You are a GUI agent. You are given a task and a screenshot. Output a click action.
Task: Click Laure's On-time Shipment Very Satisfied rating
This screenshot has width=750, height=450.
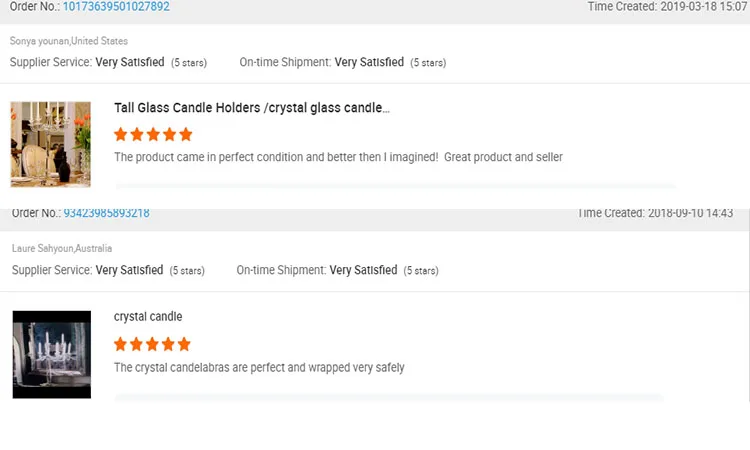[363, 270]
